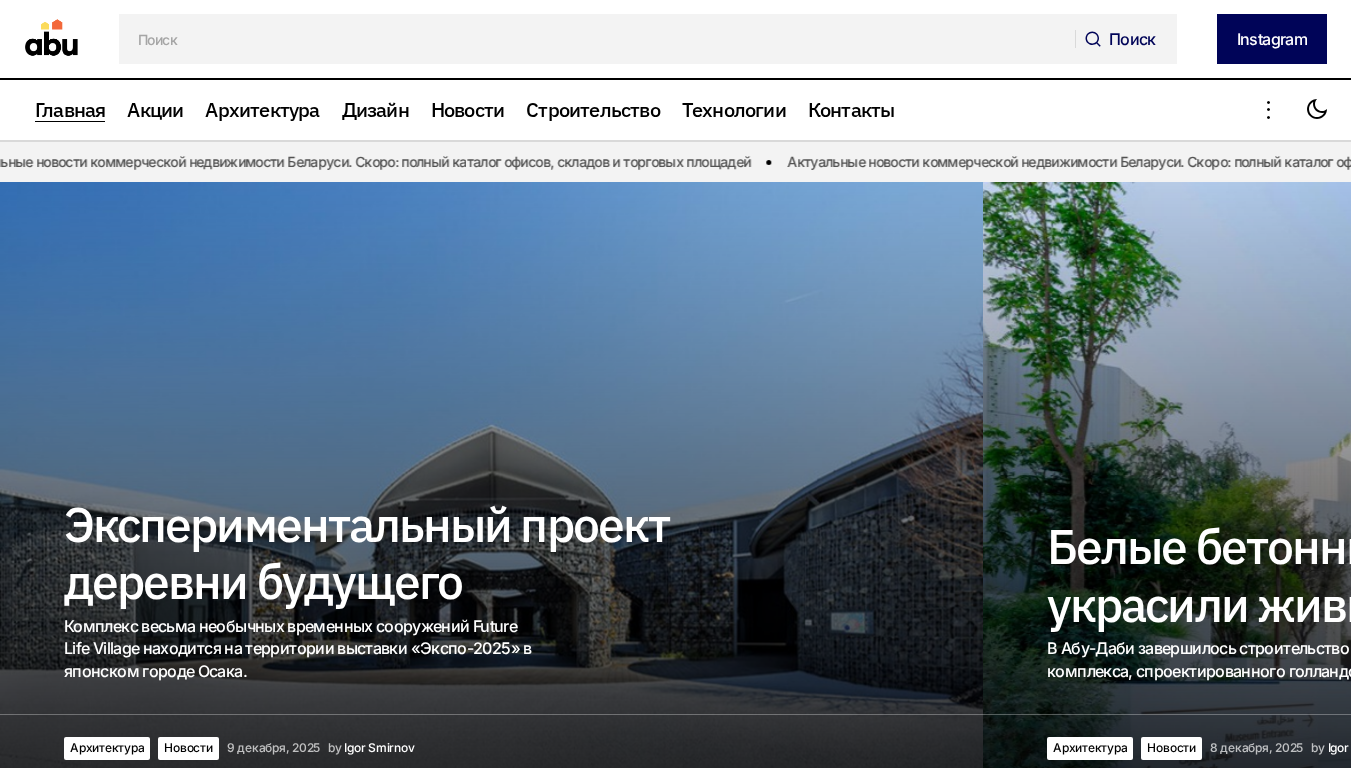
Task: Open article Экспериментальный проект деревни будущего
Action: (367, 555)
